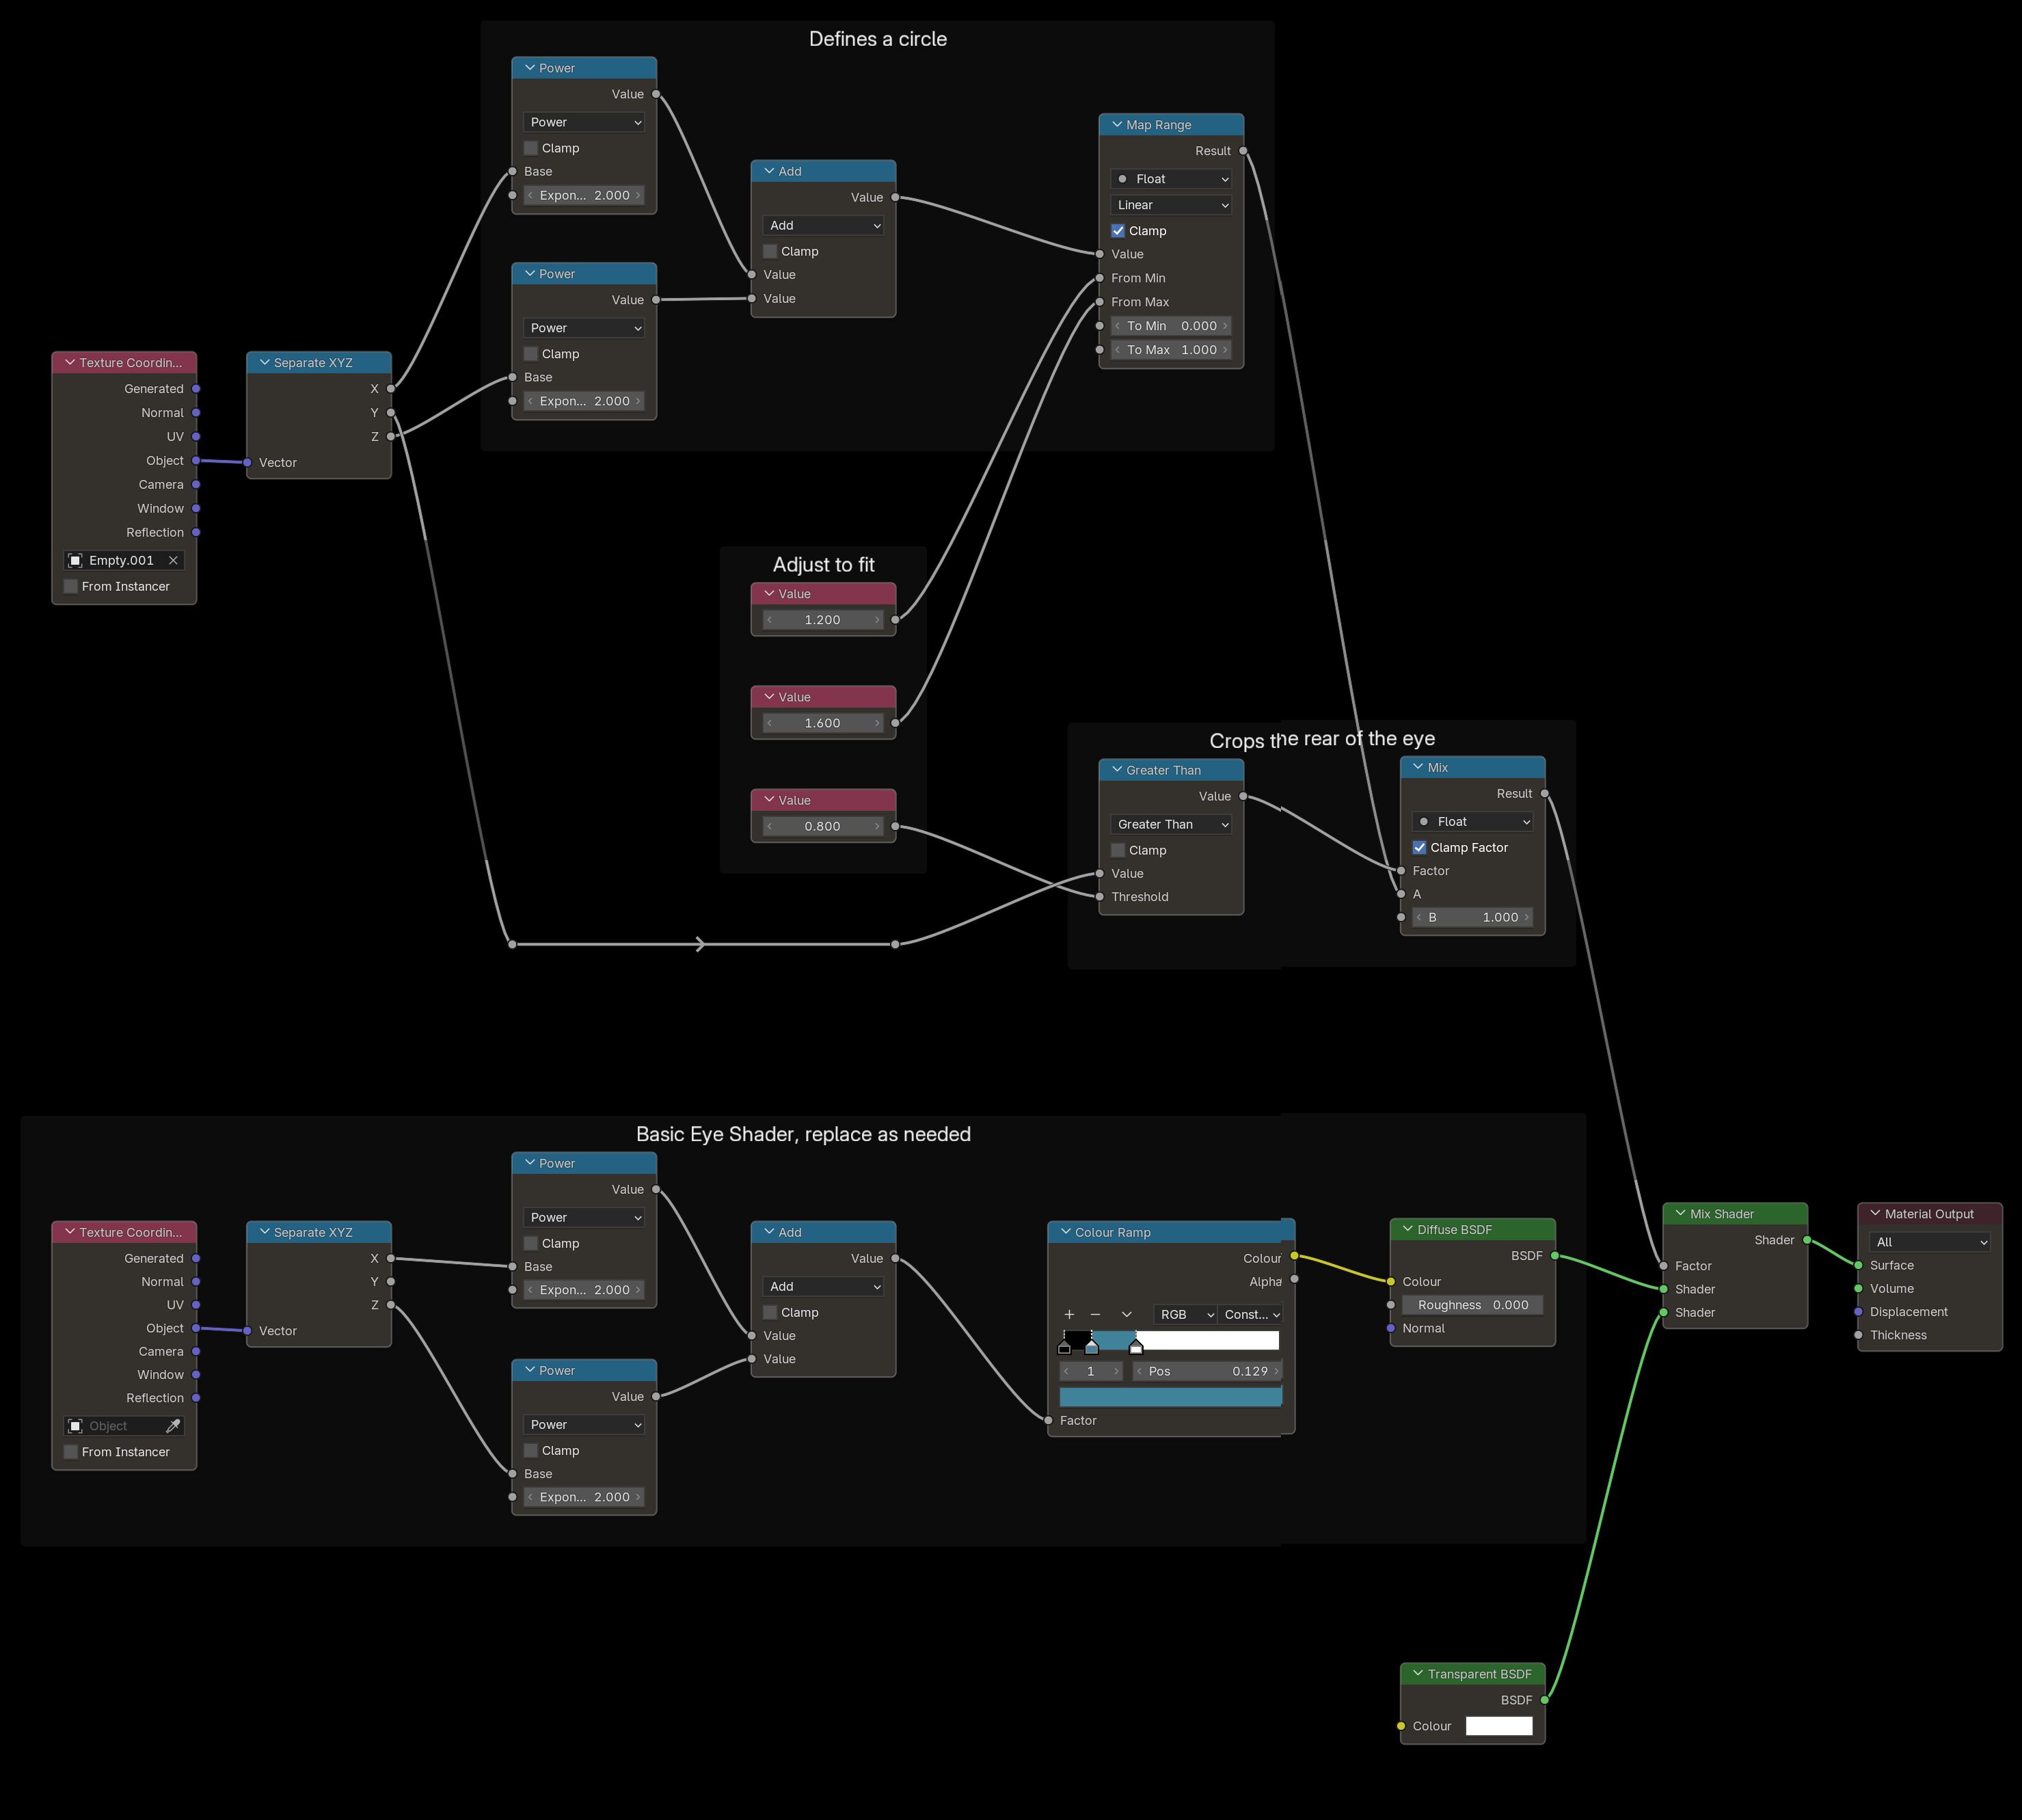This screenshot has width=2022, height=1820.
Task: Click the Map Range Result output socket
Action: pos(1243,151)
